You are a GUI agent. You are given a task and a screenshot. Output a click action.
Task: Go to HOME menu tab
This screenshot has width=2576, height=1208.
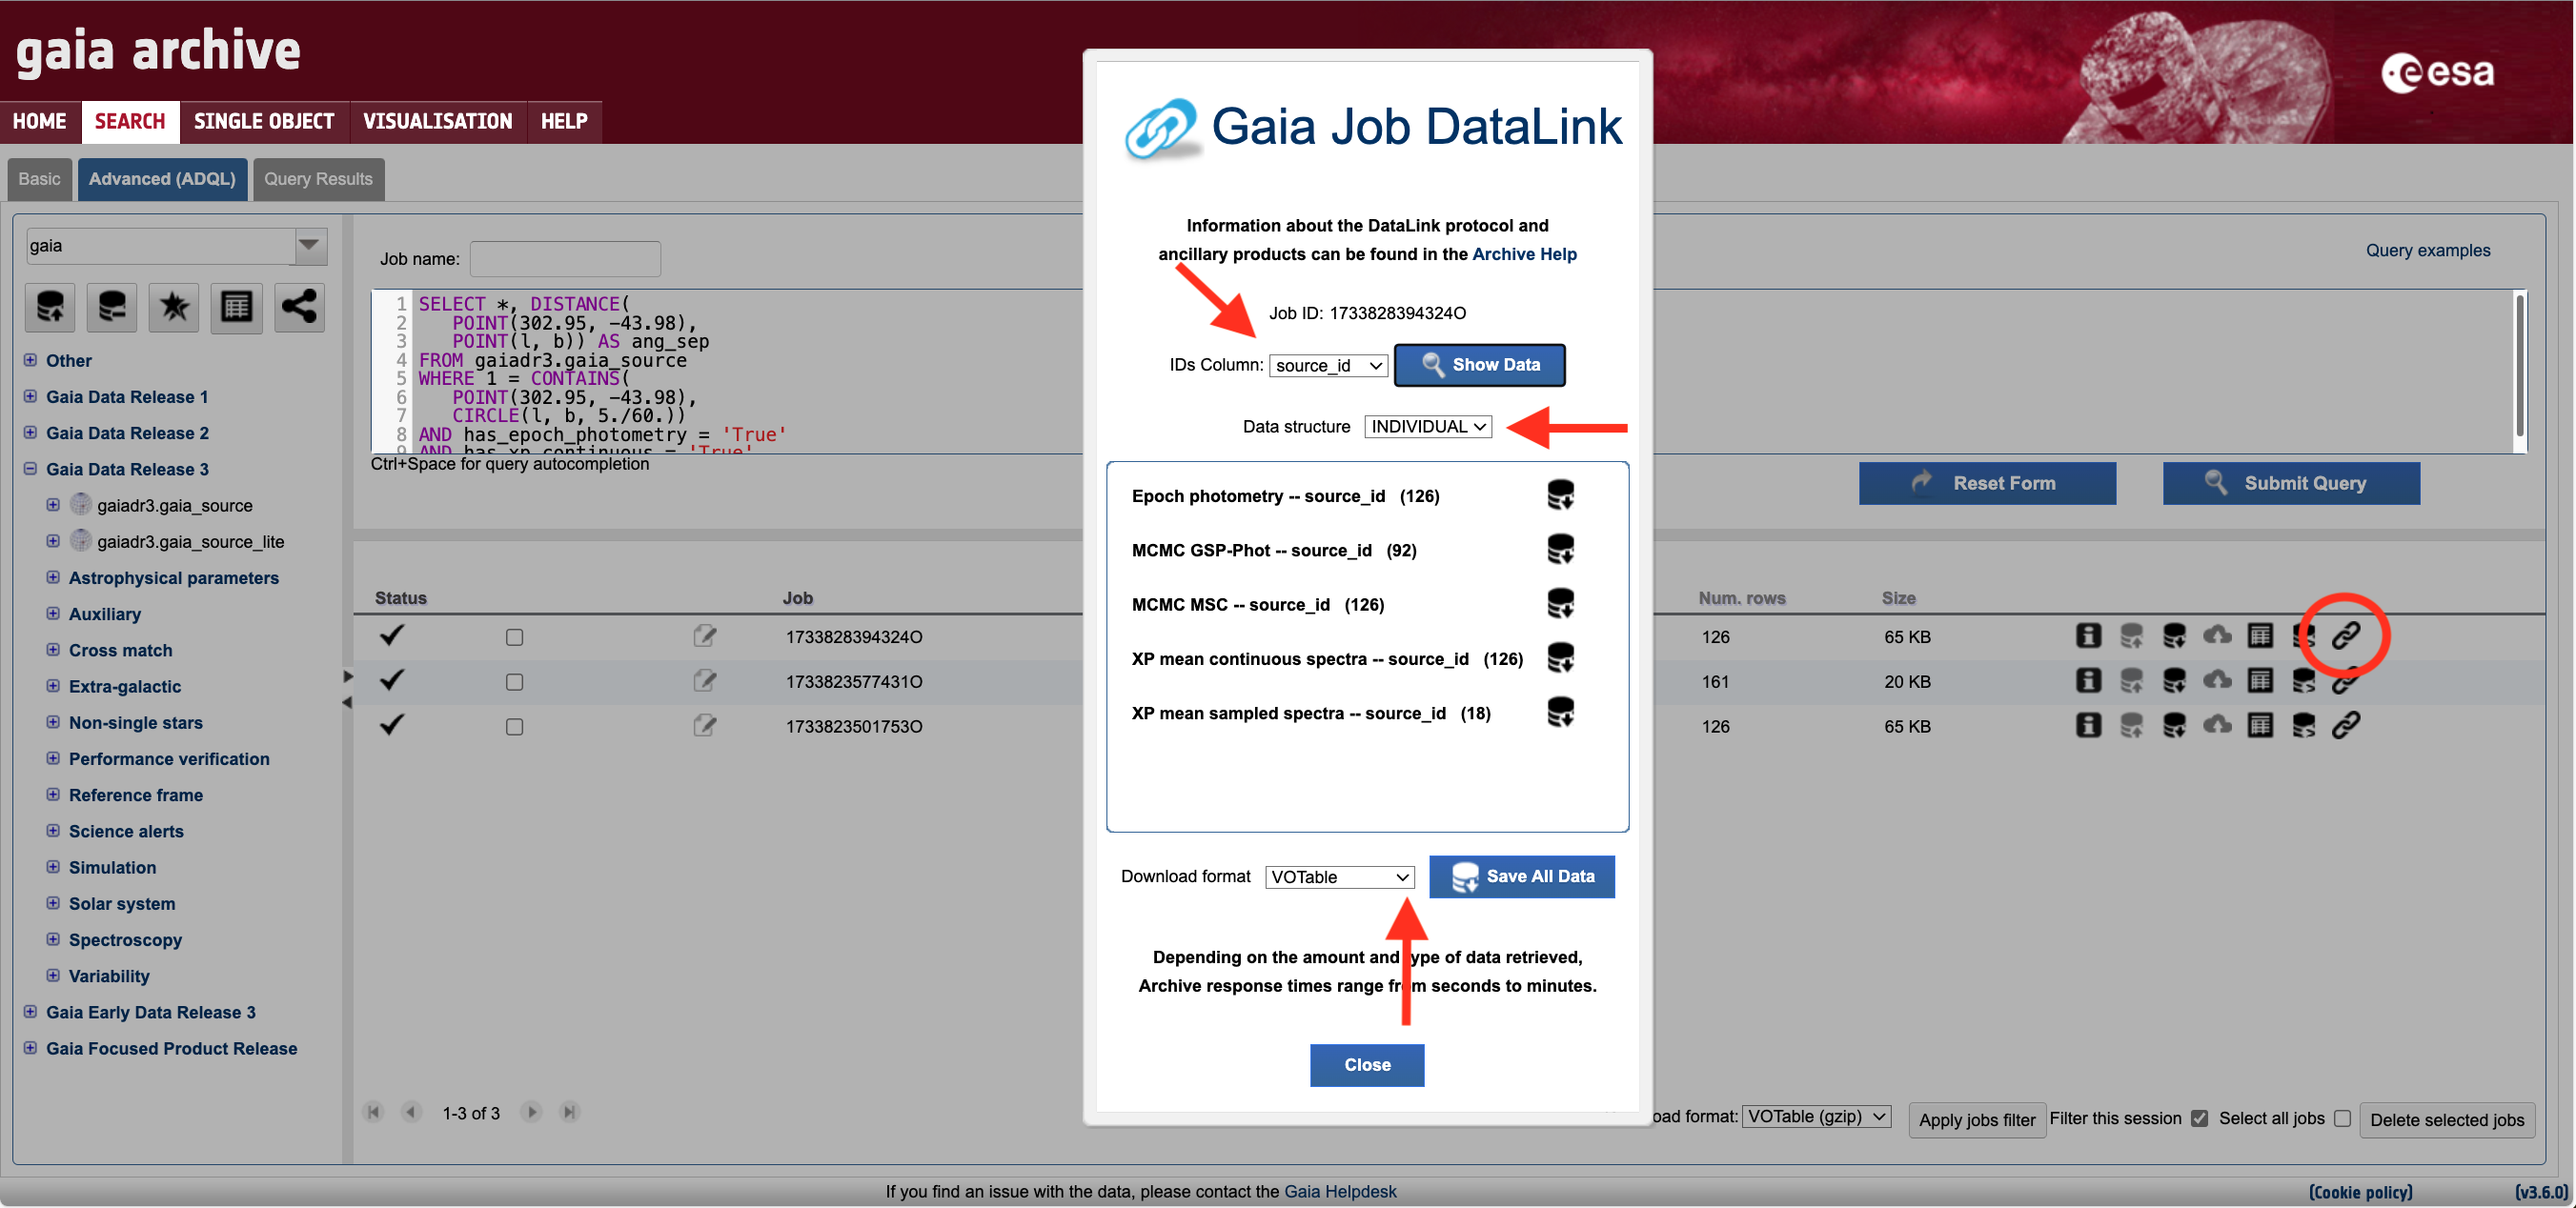40,121
